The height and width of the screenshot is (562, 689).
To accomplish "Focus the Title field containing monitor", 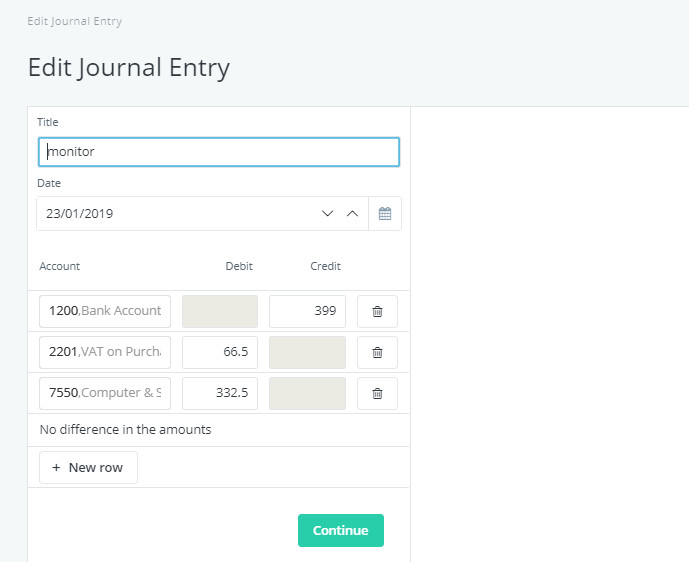I will pos(219,152).
